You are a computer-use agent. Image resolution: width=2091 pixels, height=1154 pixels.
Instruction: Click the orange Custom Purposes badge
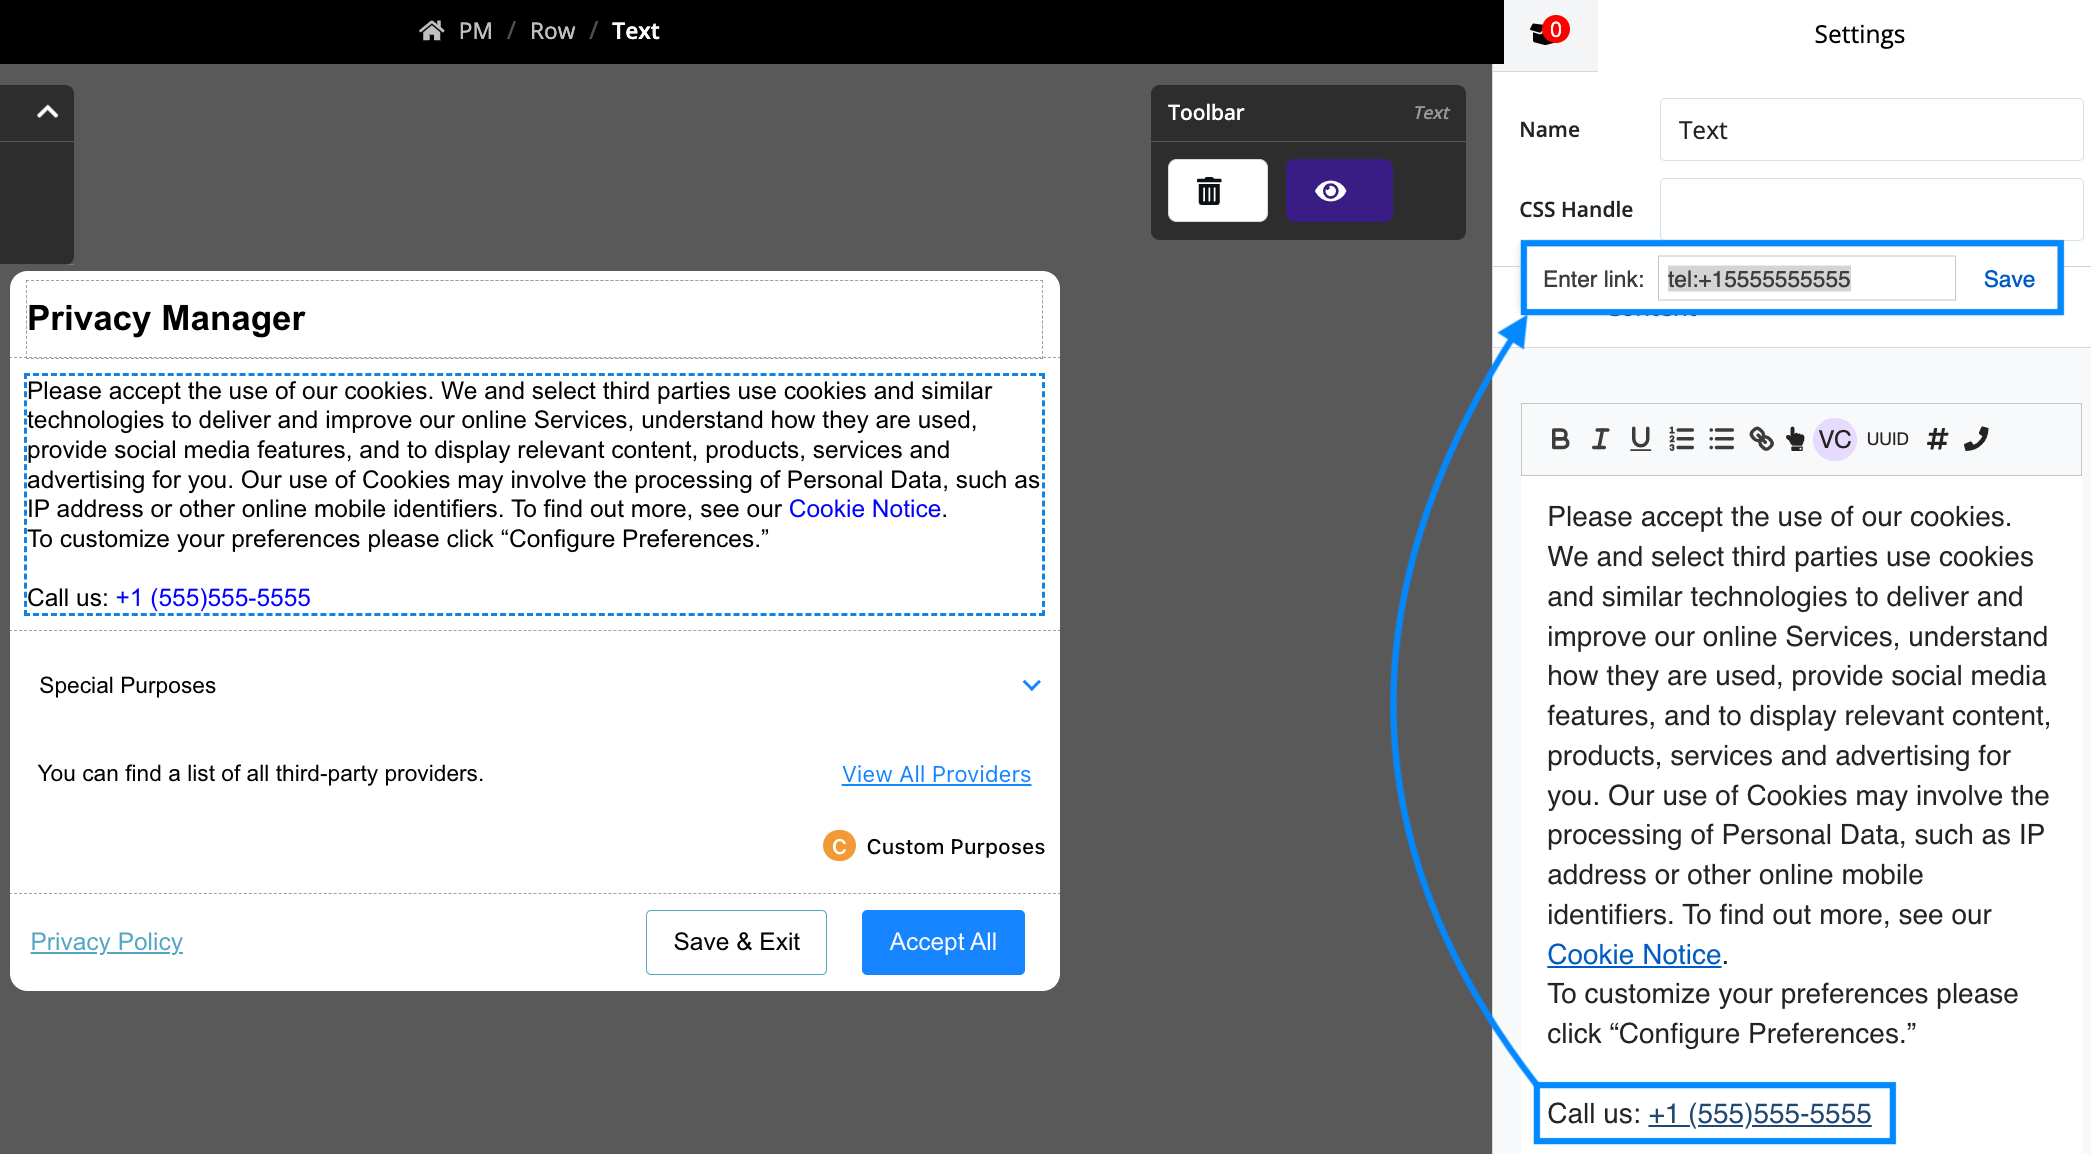[x=839, y=846]
